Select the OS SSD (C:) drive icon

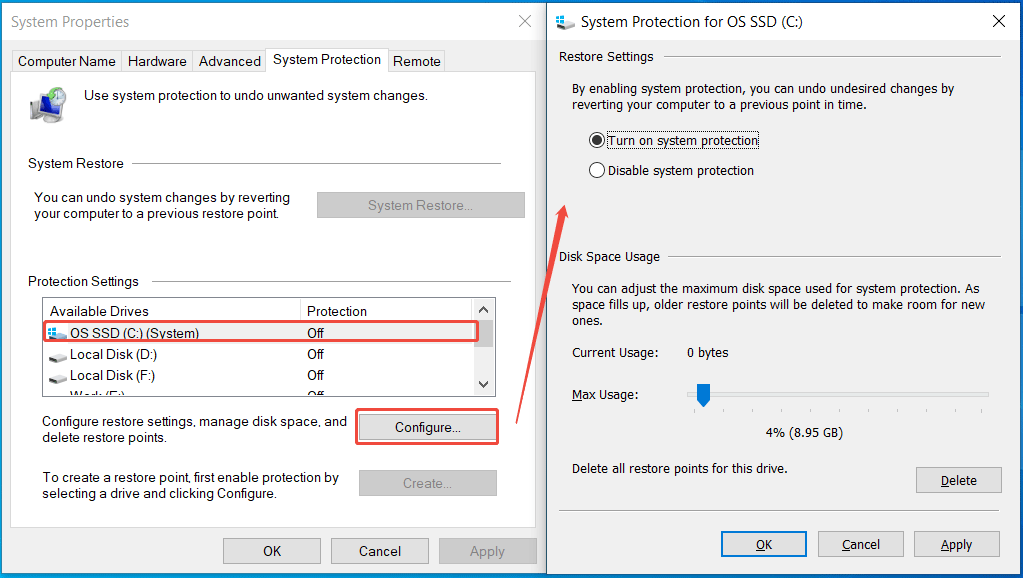tap(55, 333)
